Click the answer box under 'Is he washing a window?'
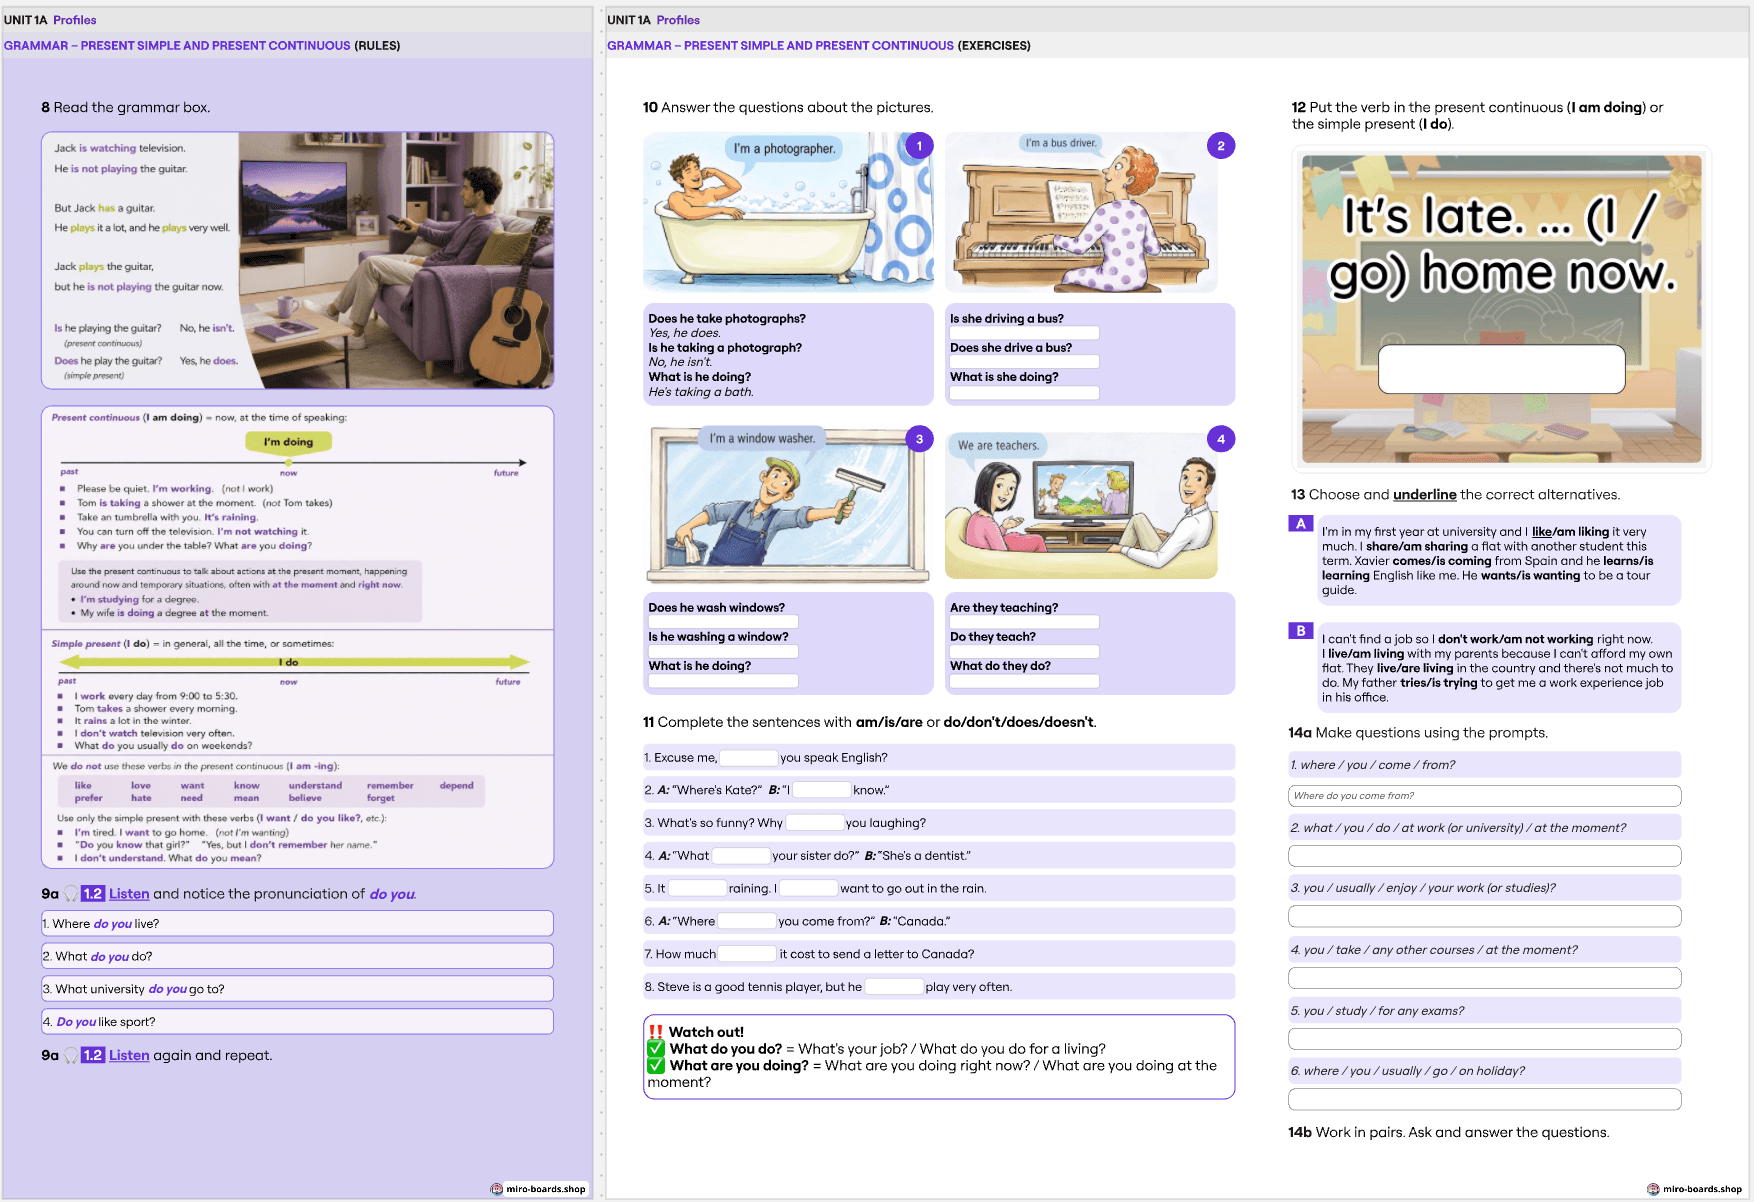Image resolution: width=1754 pixels, height=1202 pixels. (723, 652)
